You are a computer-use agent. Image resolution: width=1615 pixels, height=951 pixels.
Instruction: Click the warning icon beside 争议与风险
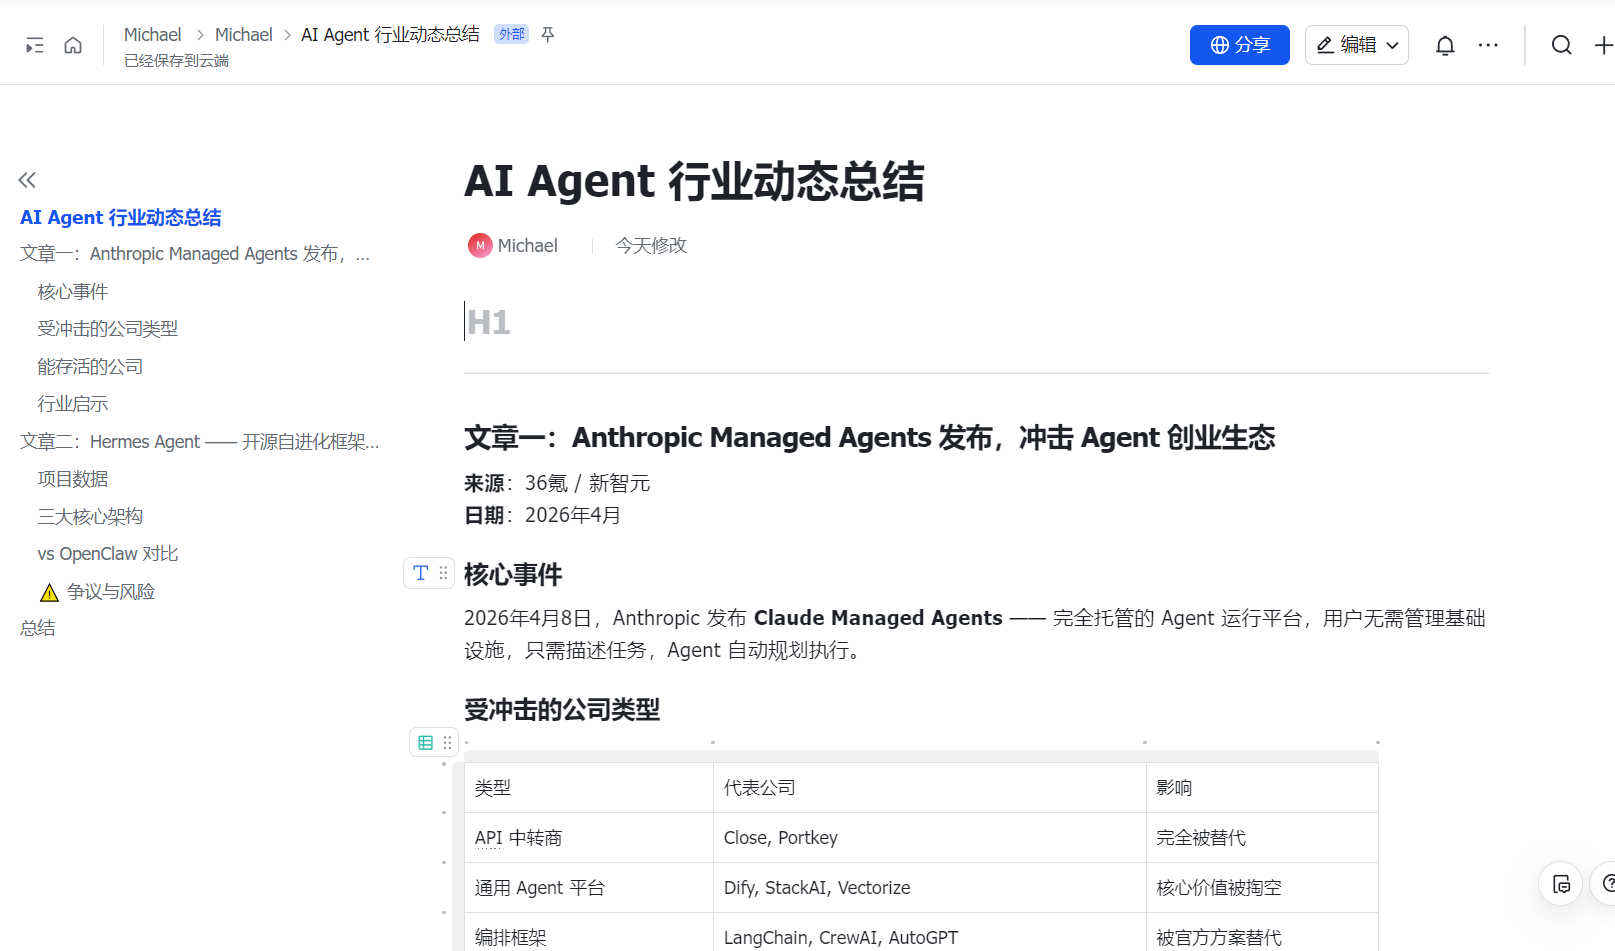pos(49,593)
